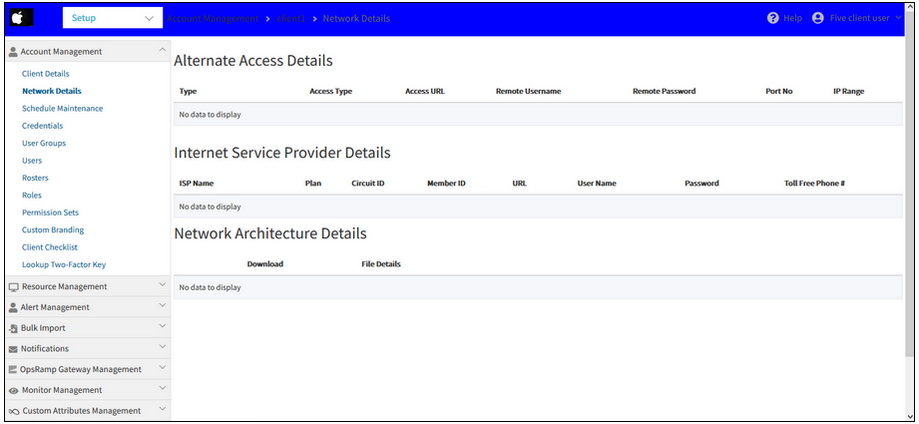Expand Alert Management section chevron
The width and height of the screenshot is (919, 424).
(162, 306)
